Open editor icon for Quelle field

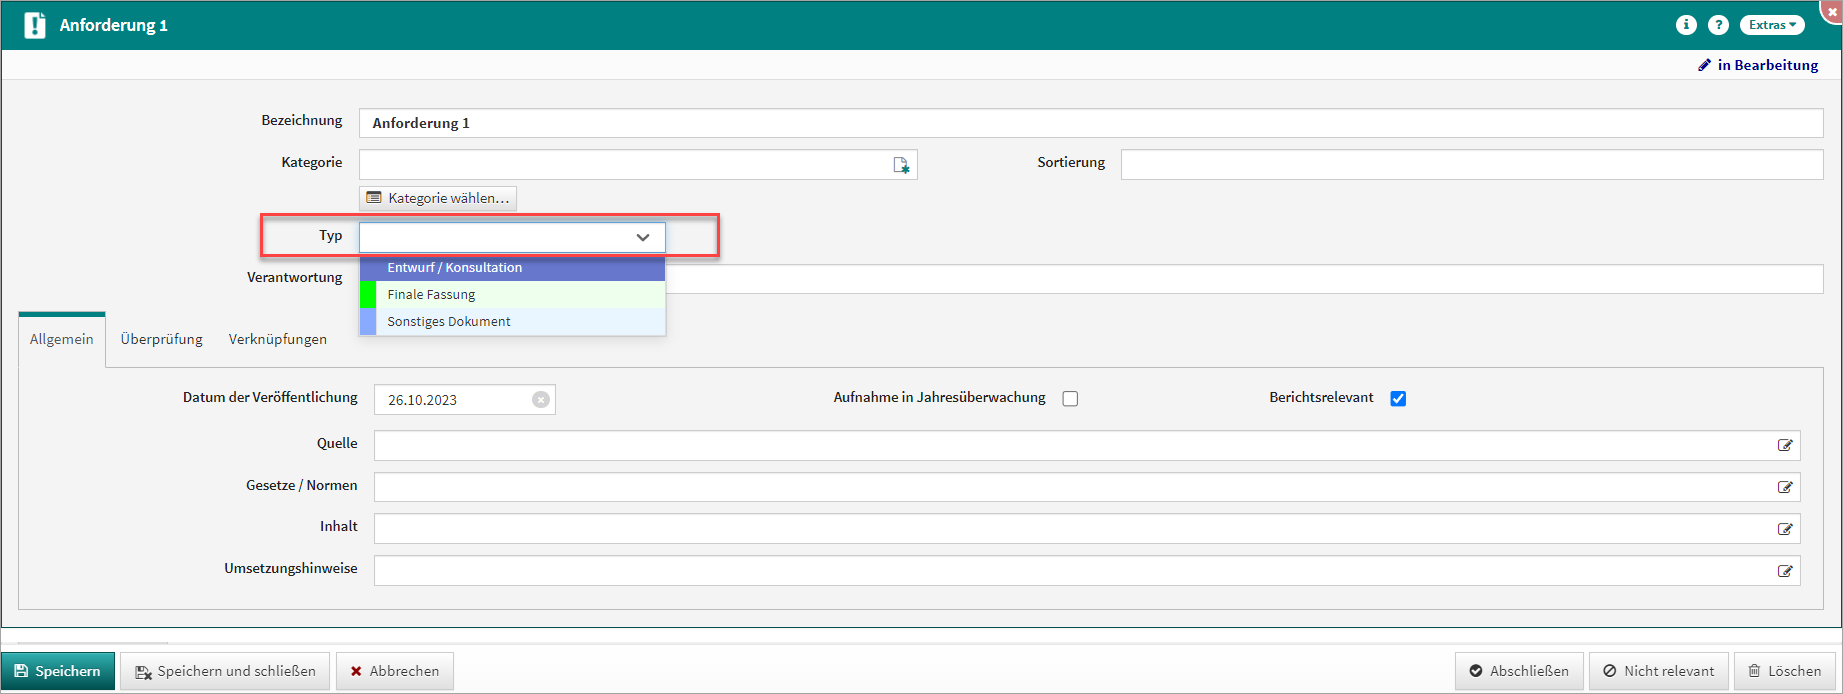[1785, 446]
